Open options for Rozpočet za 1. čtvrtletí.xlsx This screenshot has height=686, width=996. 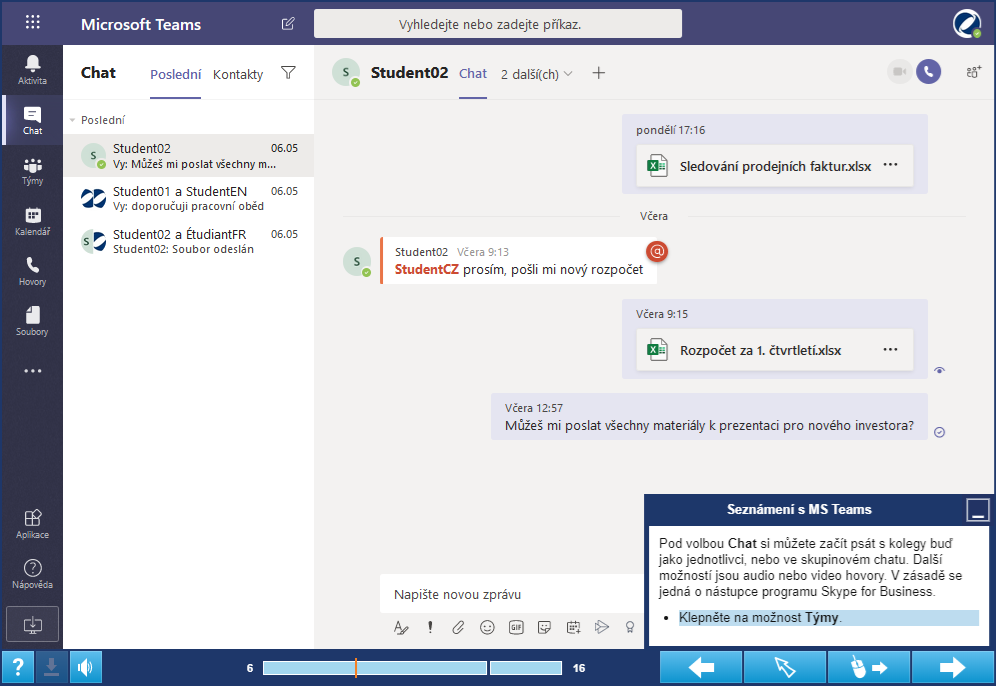891,349
